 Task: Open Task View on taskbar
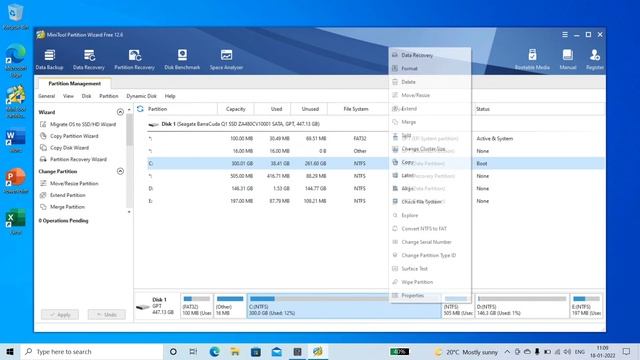(x=193, y=351)
